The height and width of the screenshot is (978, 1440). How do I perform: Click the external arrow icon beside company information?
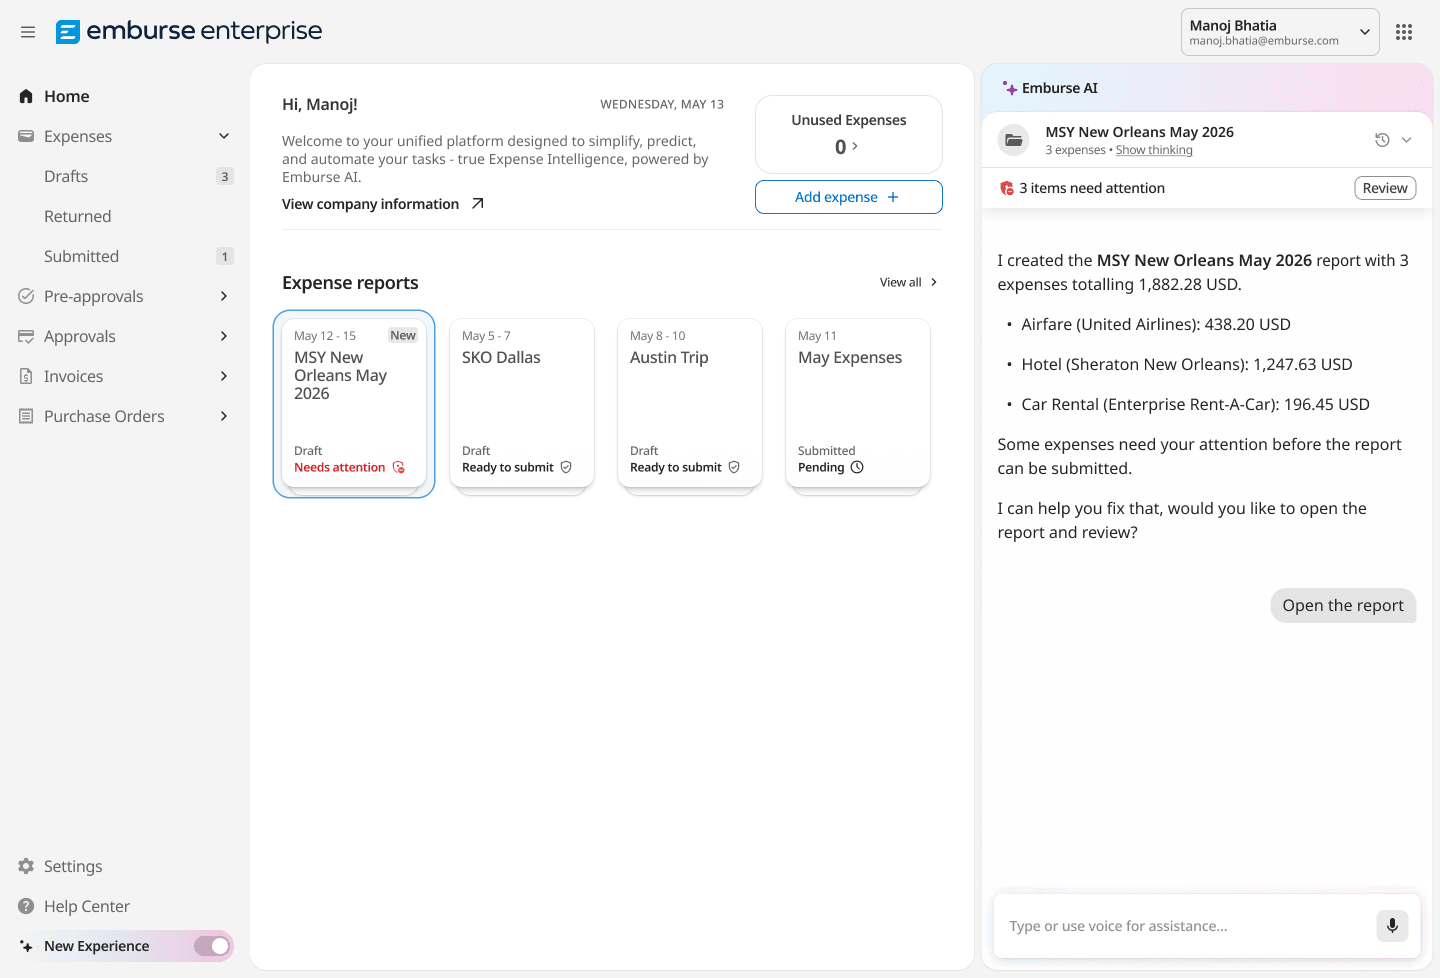(x=478, y=204)
